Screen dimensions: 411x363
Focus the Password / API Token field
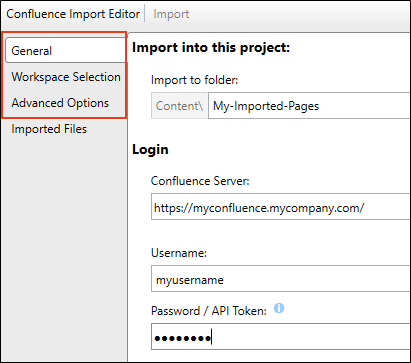click(281, 337)
